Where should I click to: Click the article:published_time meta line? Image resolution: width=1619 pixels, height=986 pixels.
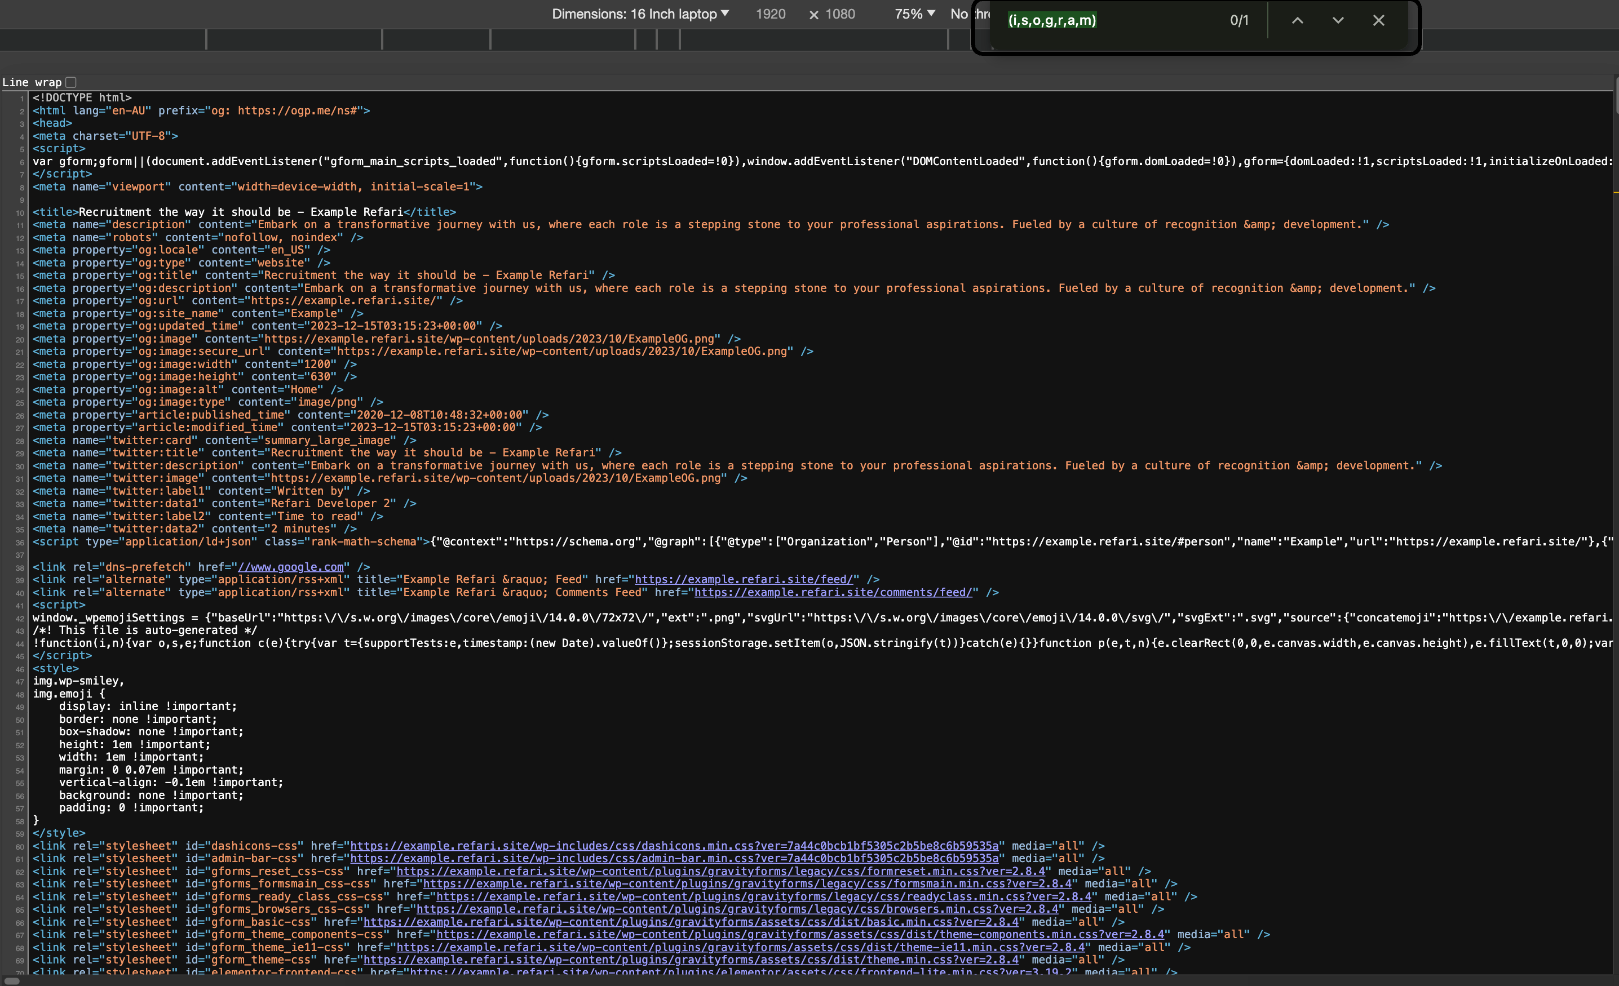[x=290, y=415]
